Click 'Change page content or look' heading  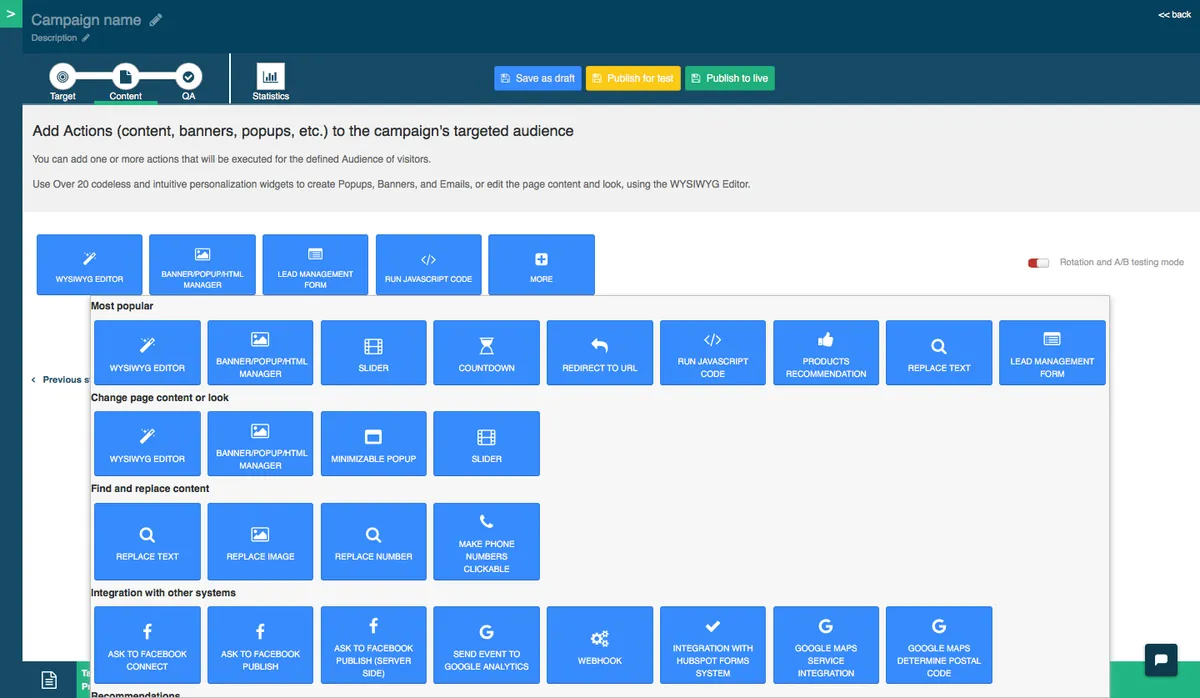tap(160, 398)
